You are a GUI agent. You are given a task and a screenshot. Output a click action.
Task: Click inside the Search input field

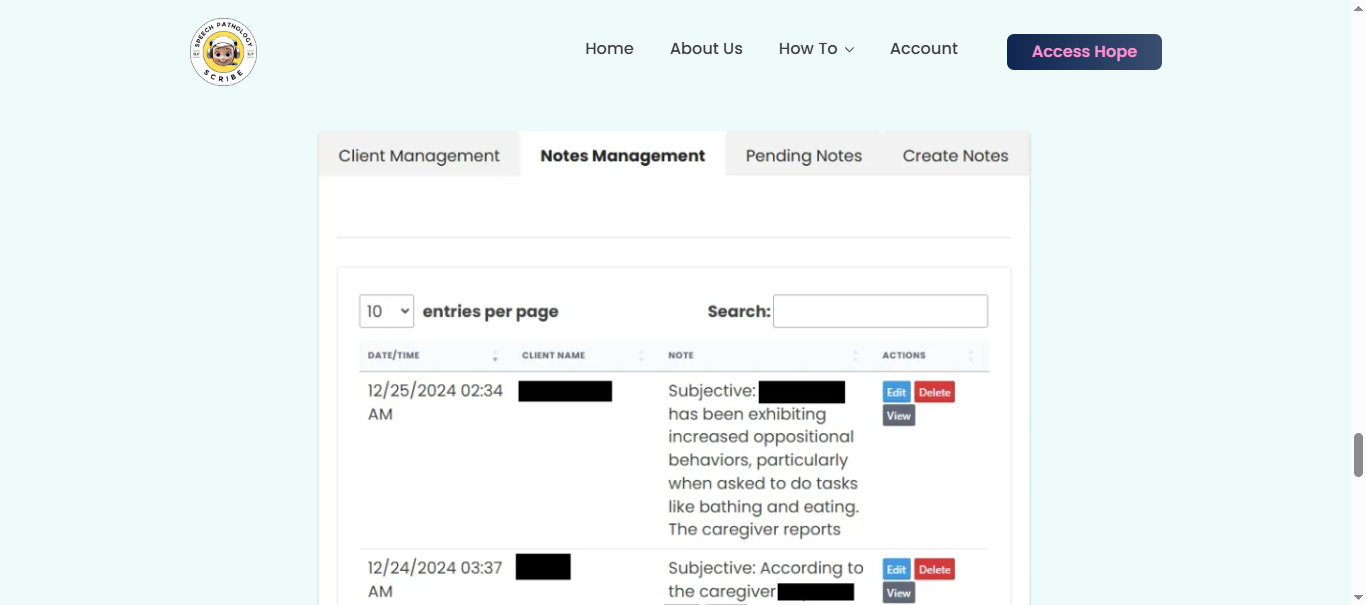(x=880, y=311)
